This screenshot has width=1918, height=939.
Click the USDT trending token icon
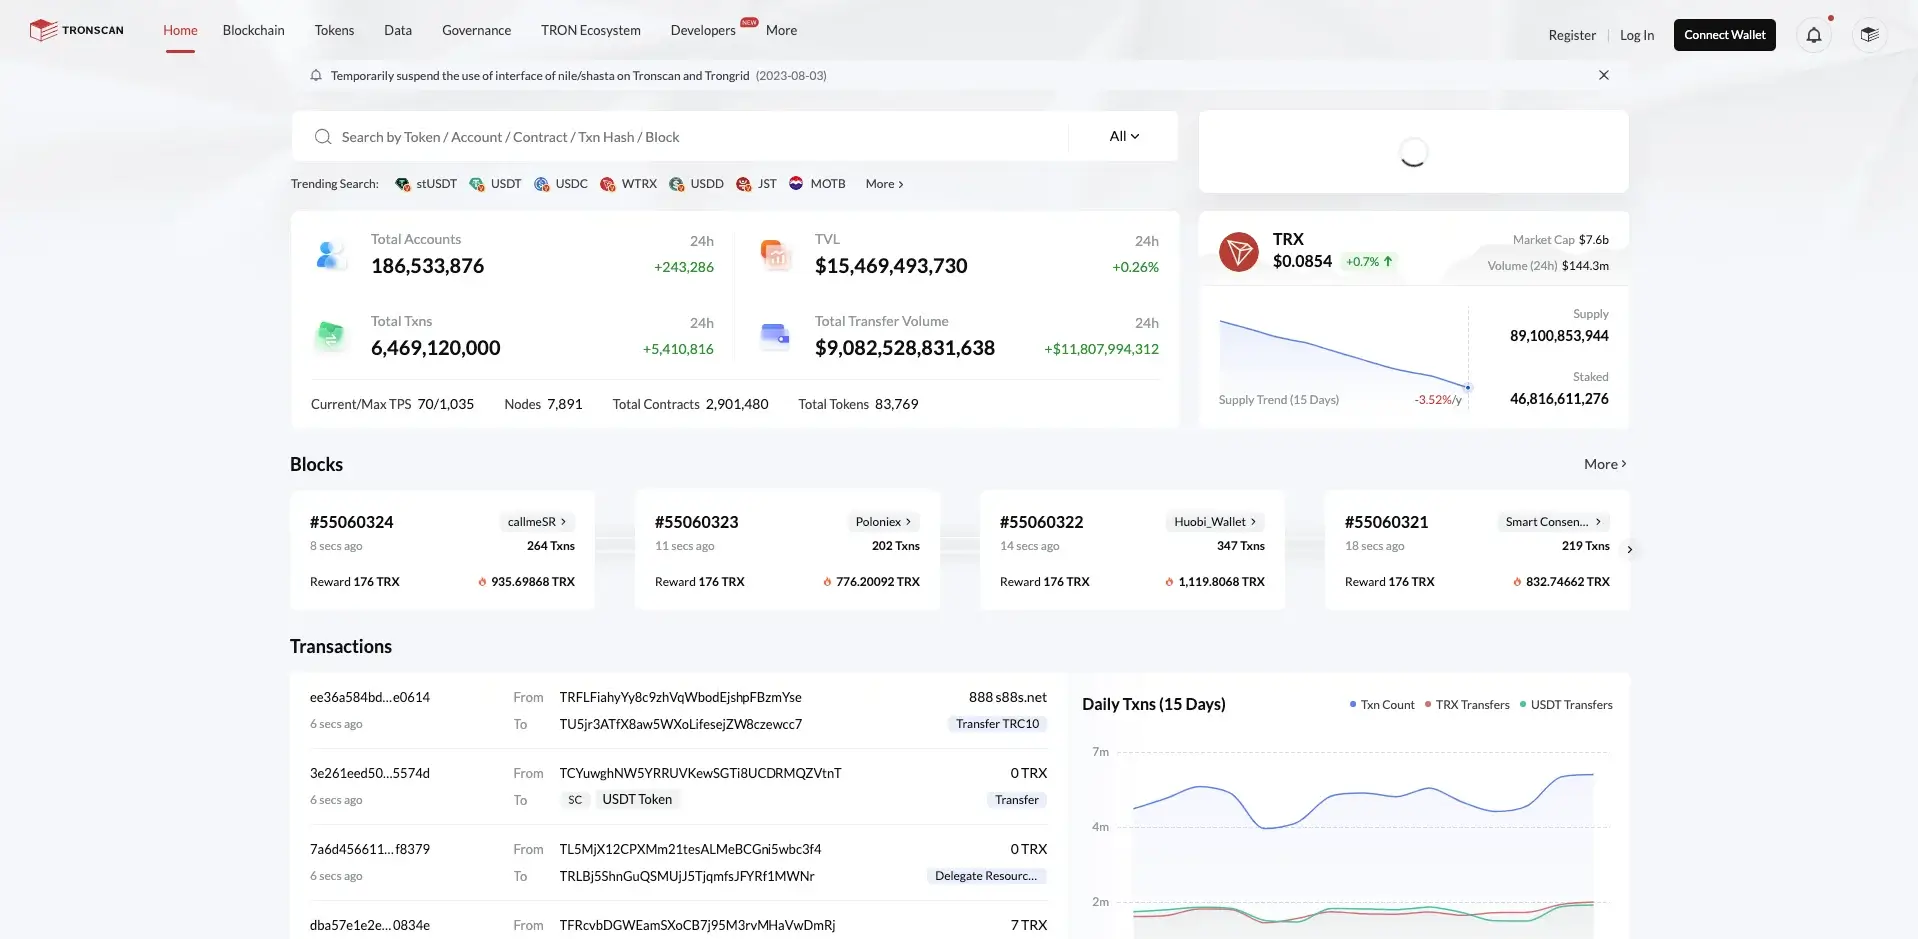pos(477,184)
